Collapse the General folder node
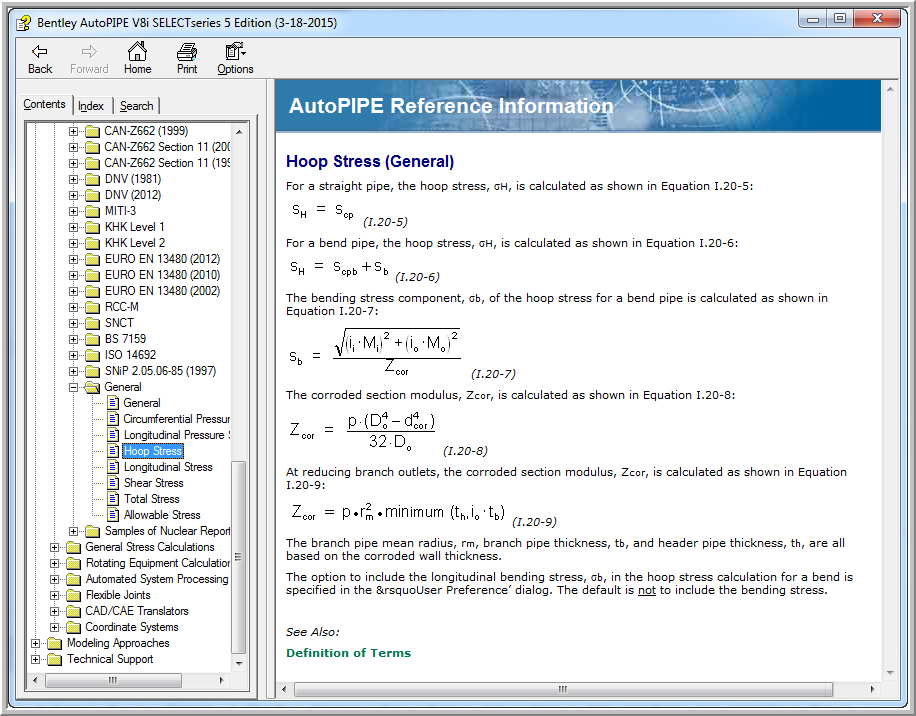 point(73,387)
